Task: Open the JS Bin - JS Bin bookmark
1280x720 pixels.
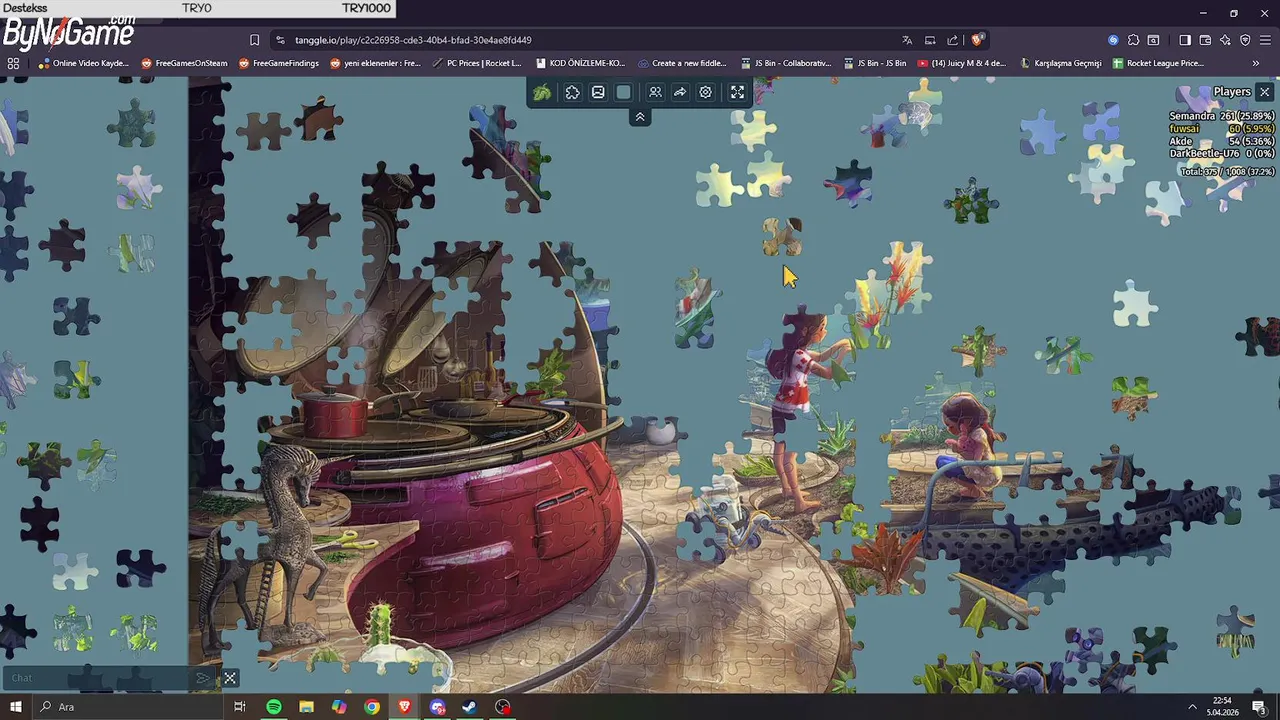Action: coord(875,63)
